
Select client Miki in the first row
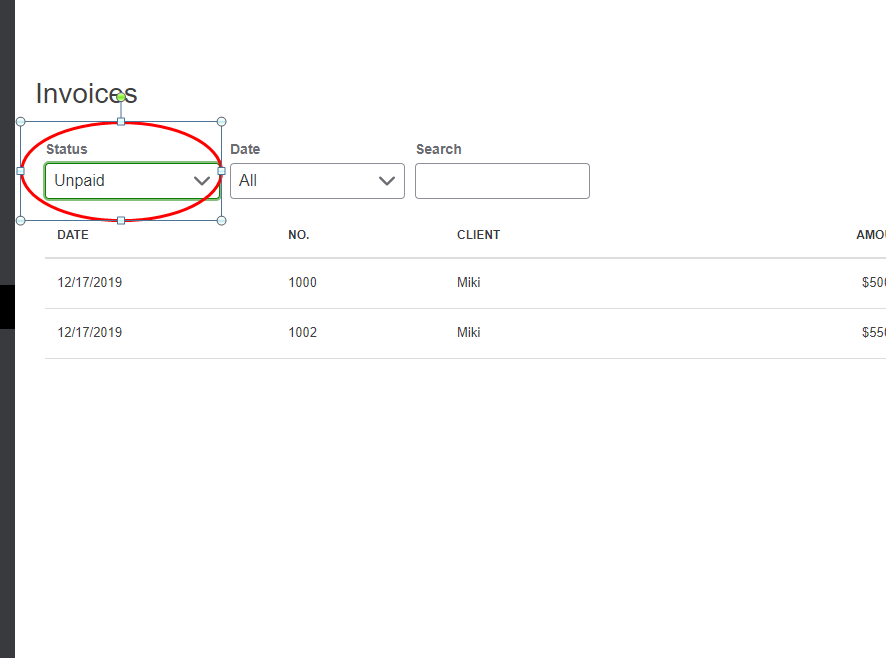(x=468, y=282)
